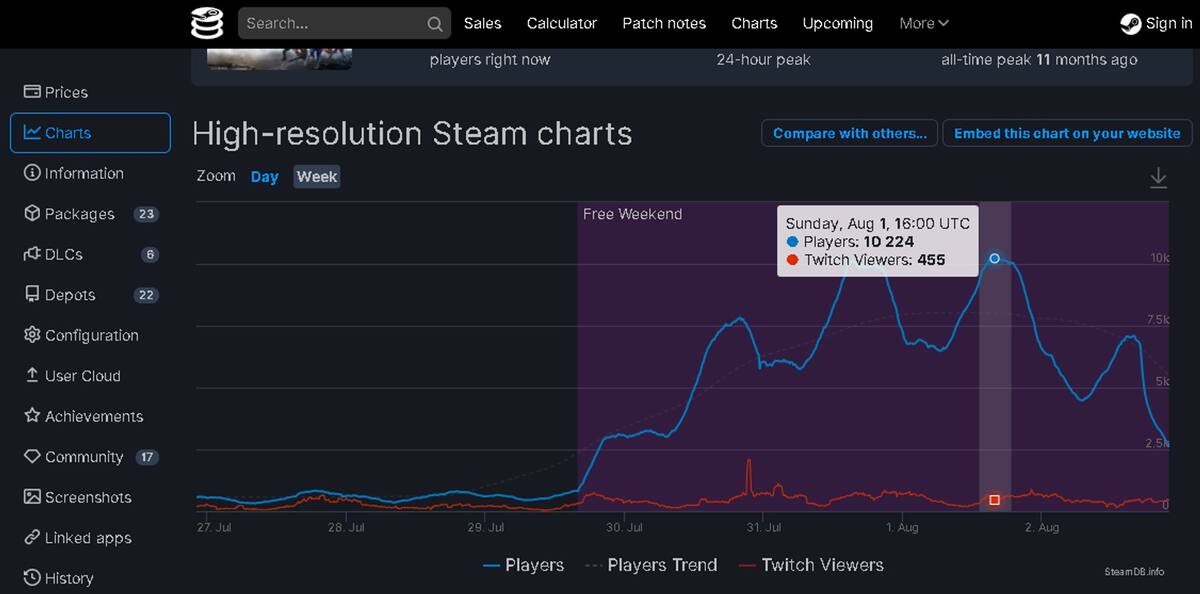Image resolution: width=1200 pixels, height=594 pixels.
Task: Toggle the Players series in the legend
Action: [x=523, y=565]
